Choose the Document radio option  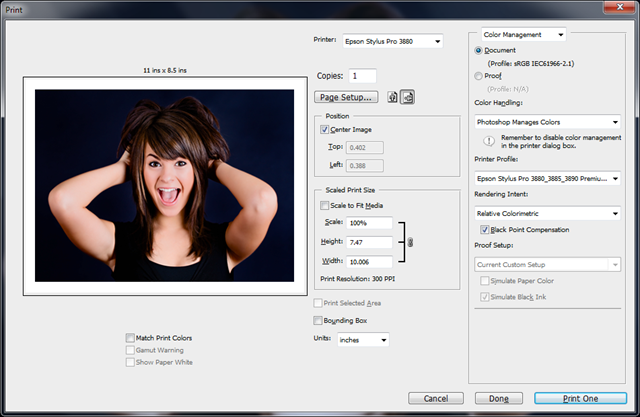(x=479, y=49)
